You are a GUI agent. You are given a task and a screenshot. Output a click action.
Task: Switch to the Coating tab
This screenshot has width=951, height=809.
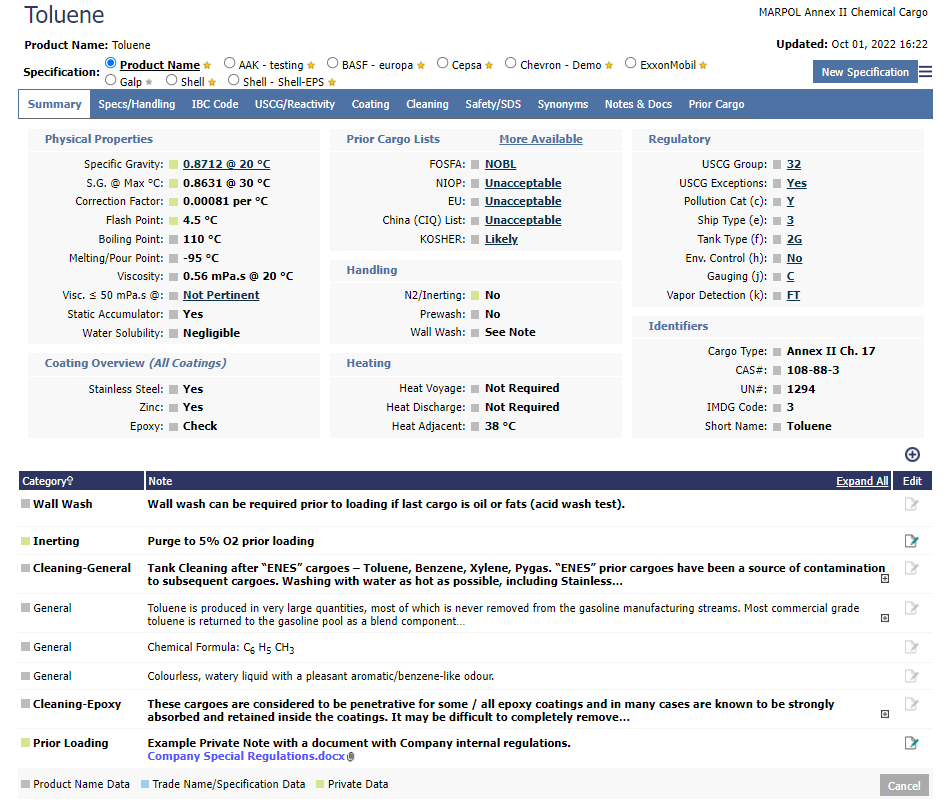(x=370, y=104)
